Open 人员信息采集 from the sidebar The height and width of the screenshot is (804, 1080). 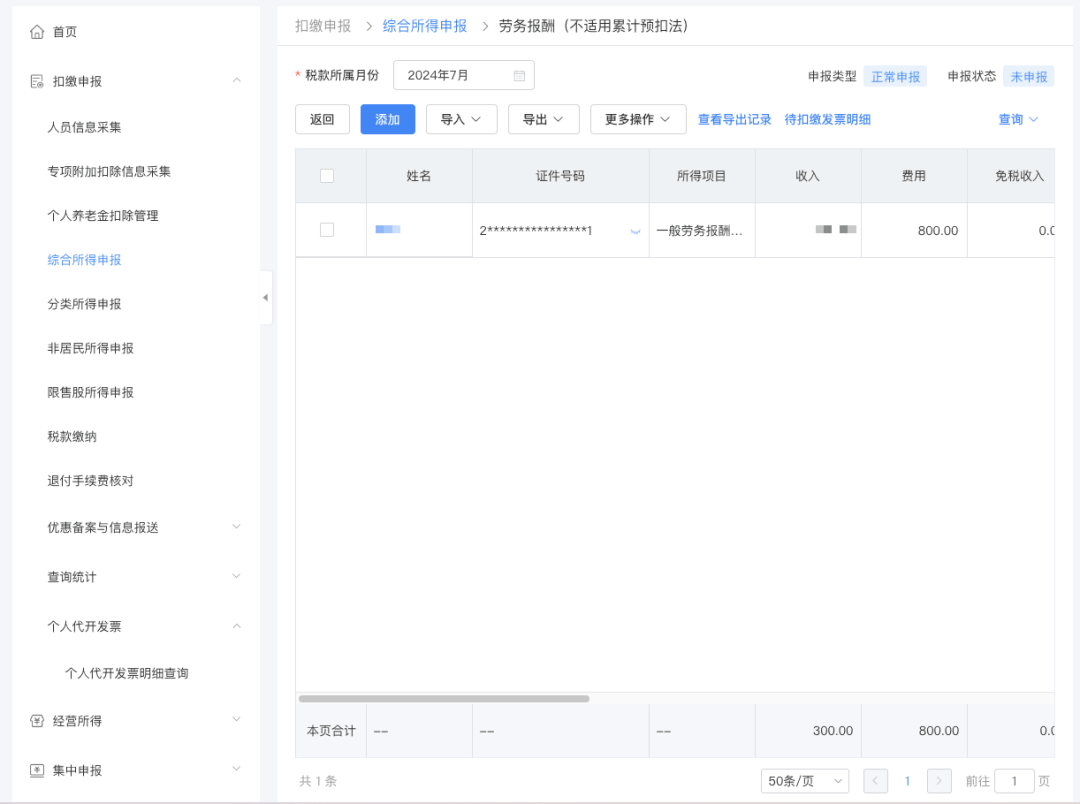click(84, 127)
